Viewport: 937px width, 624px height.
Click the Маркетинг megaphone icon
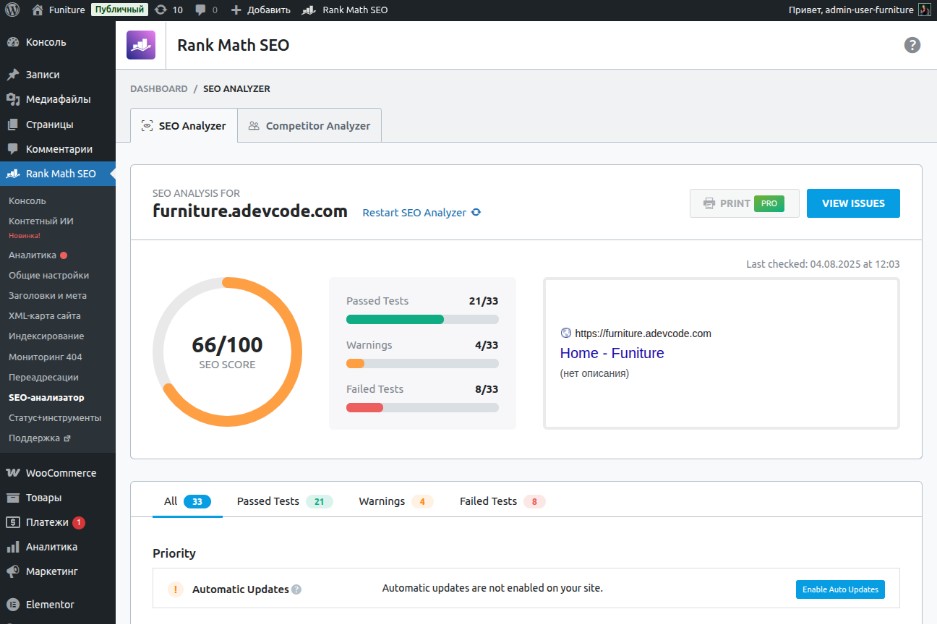(x=13, y=571)
